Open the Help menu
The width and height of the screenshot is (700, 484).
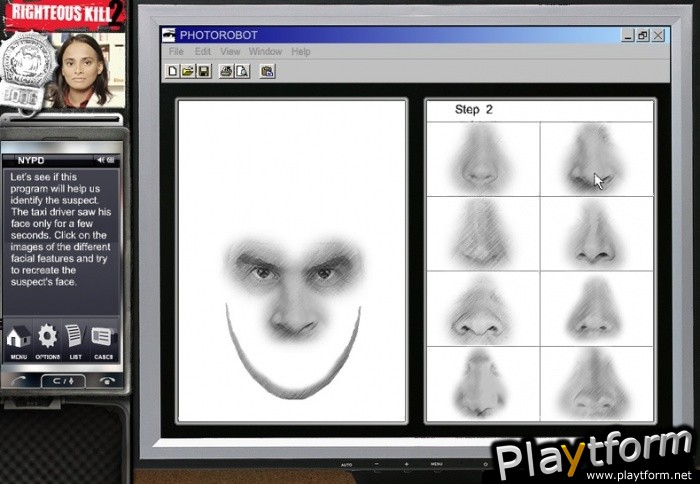301,52
